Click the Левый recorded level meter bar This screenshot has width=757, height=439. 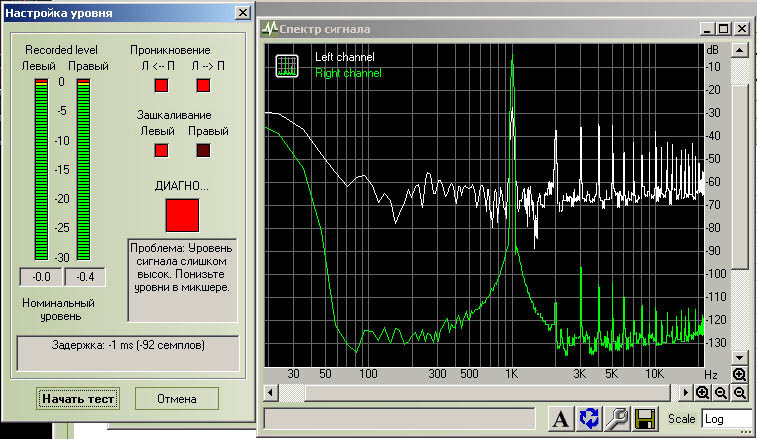[41, 170]
